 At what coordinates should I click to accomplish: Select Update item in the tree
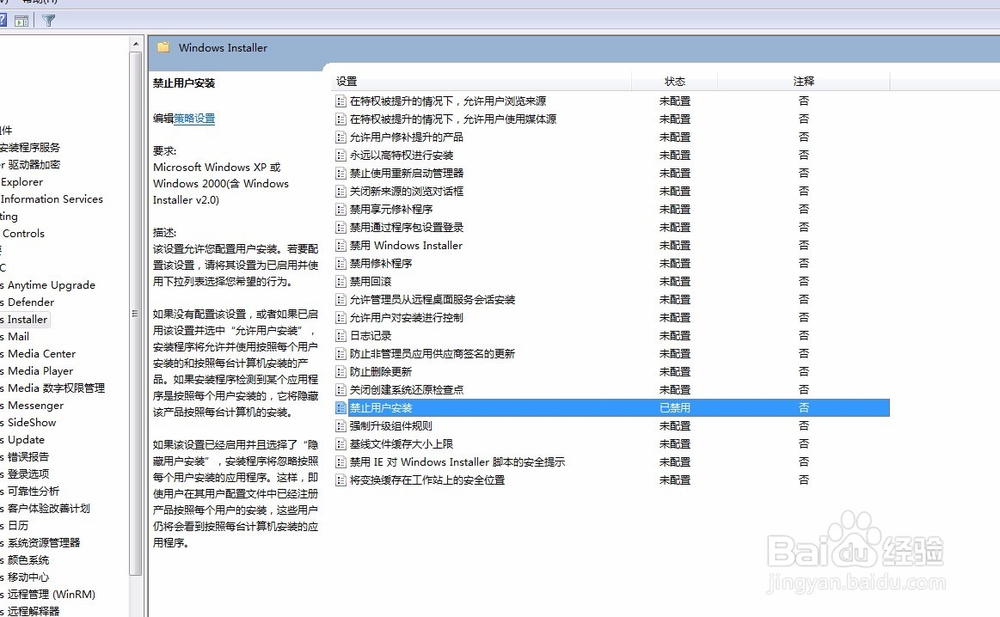click(26, 440)
